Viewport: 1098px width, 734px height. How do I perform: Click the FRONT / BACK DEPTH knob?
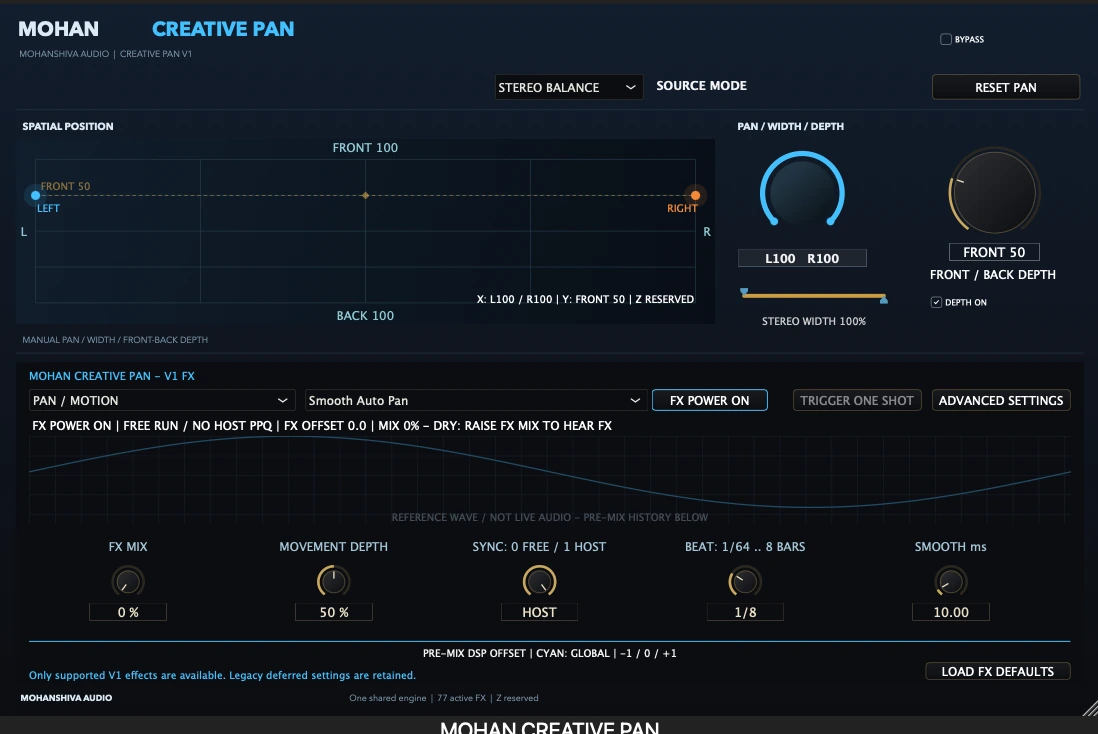tap(994, 191)
